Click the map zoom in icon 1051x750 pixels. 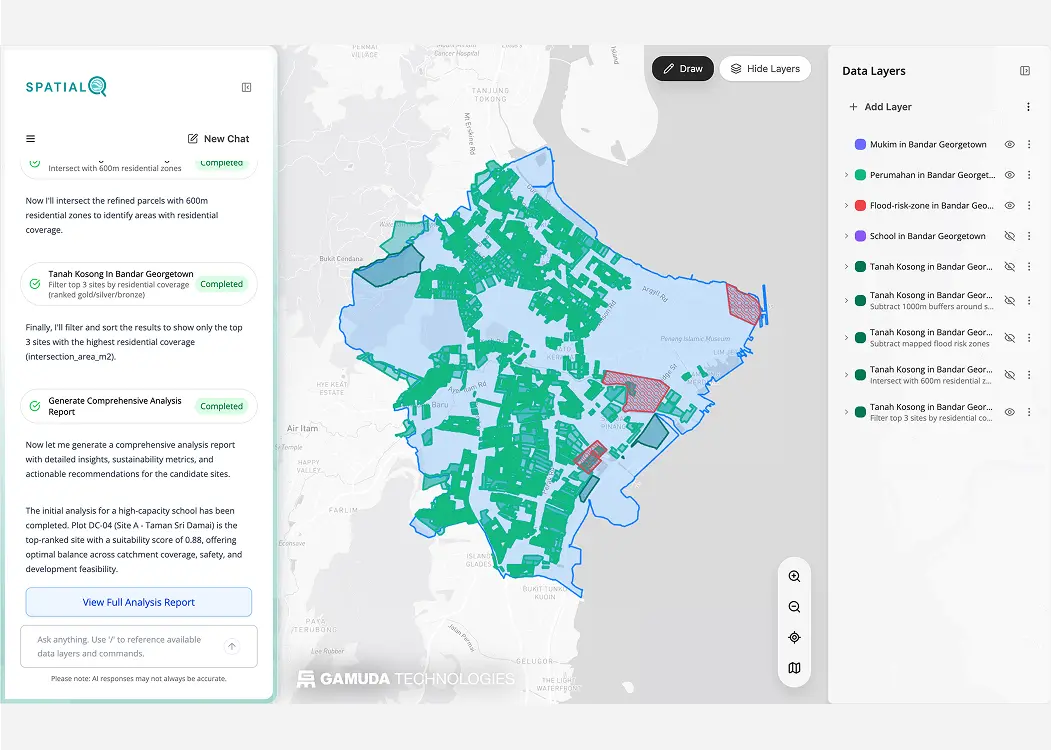coord(794,577)
